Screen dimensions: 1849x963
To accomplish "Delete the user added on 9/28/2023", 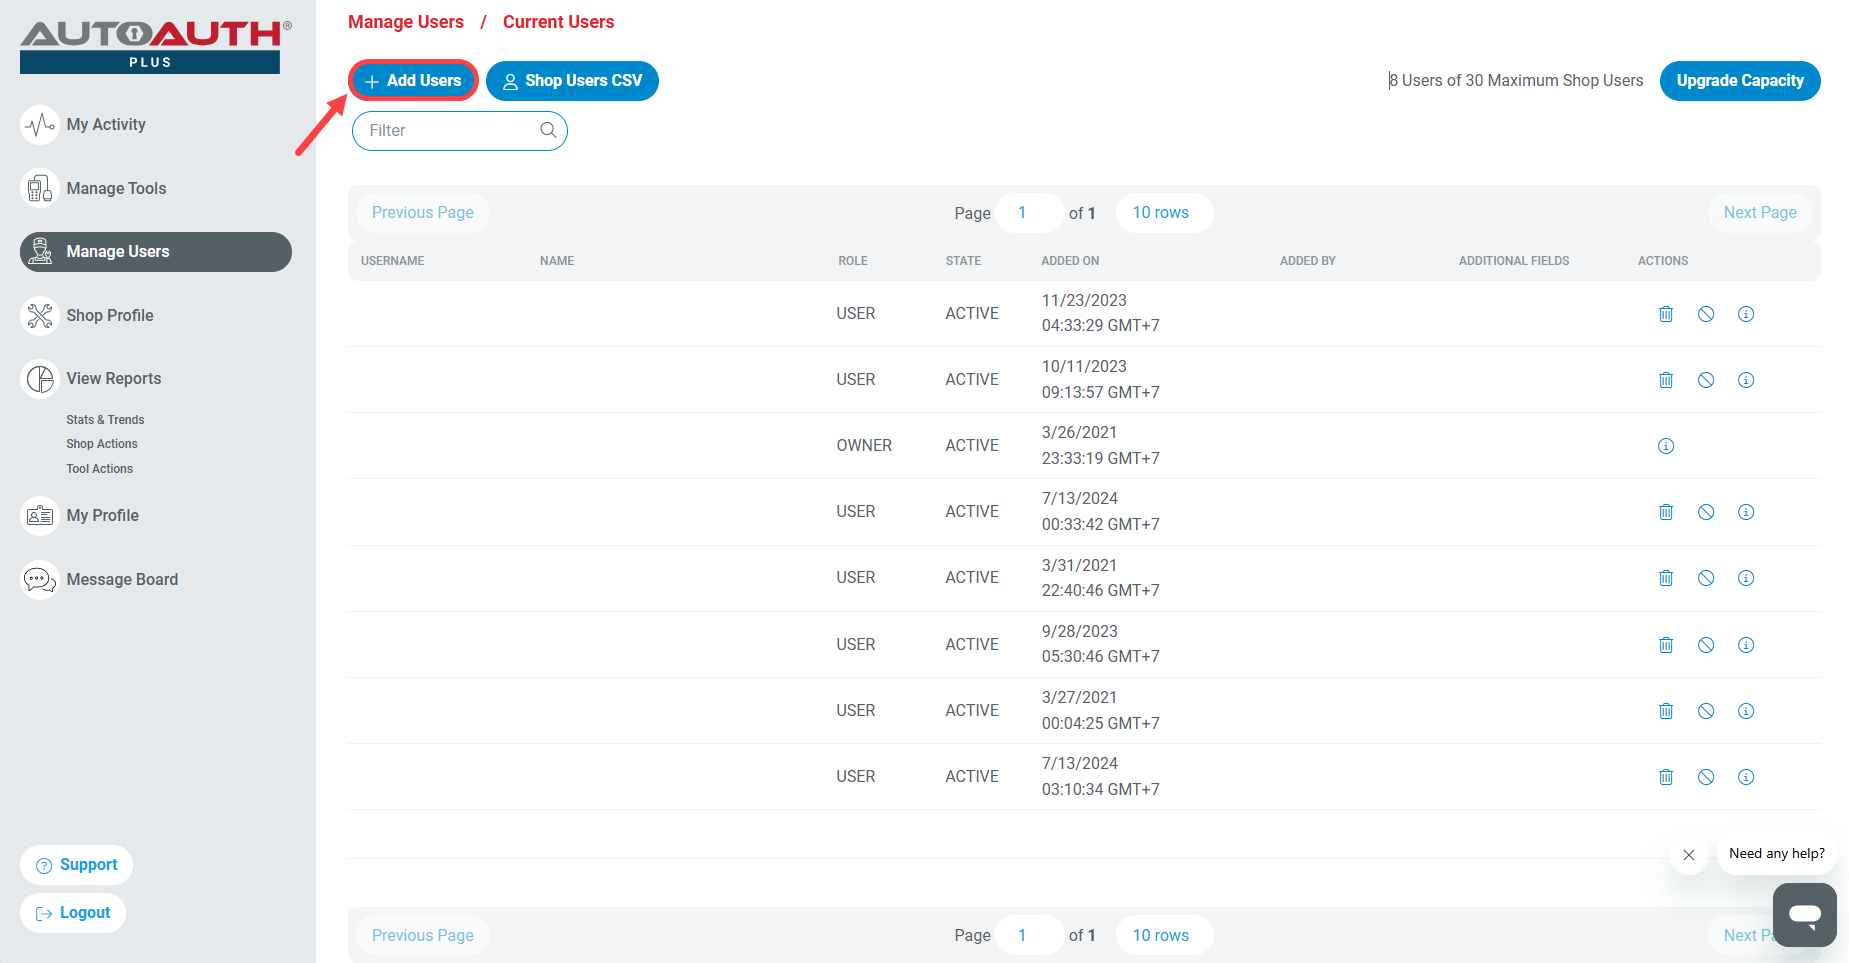I will [1666, 645].
